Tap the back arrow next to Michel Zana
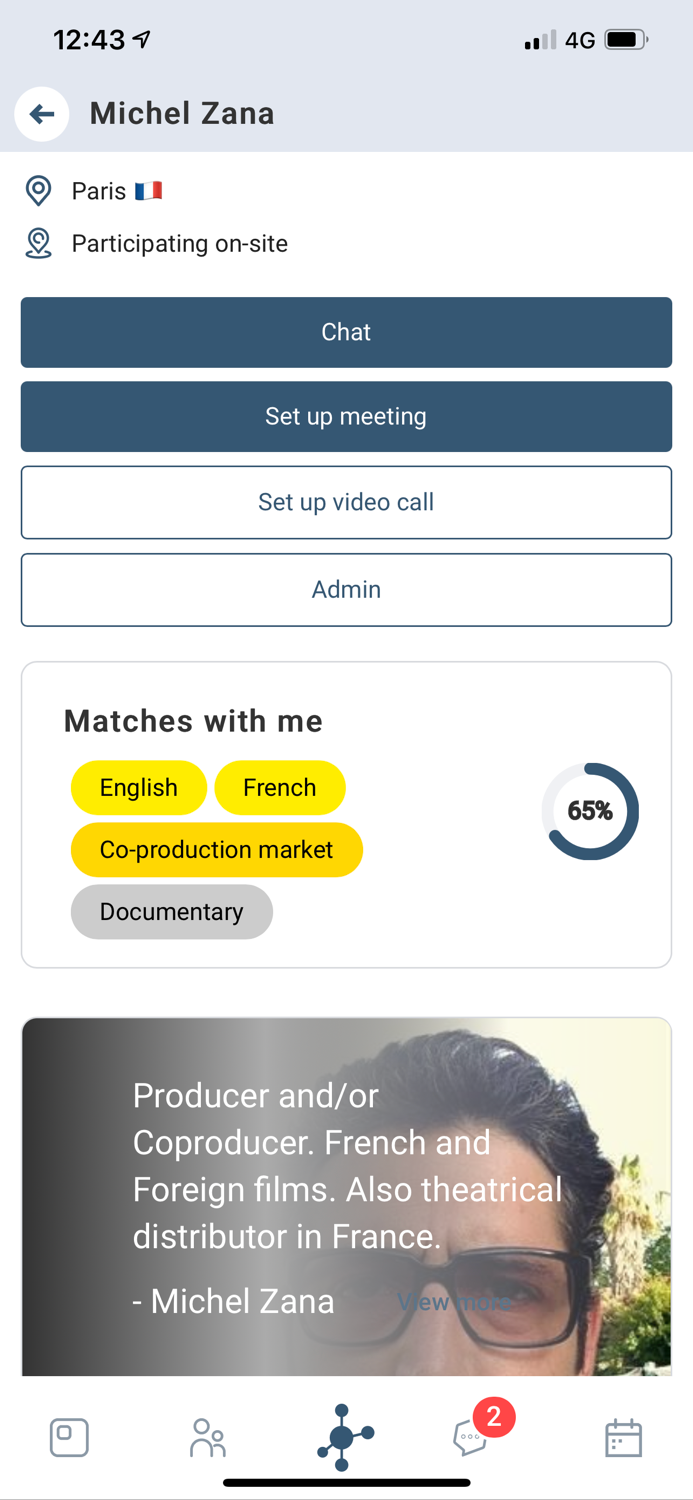This screenshot has height=1500, width=693. [41, 113]
